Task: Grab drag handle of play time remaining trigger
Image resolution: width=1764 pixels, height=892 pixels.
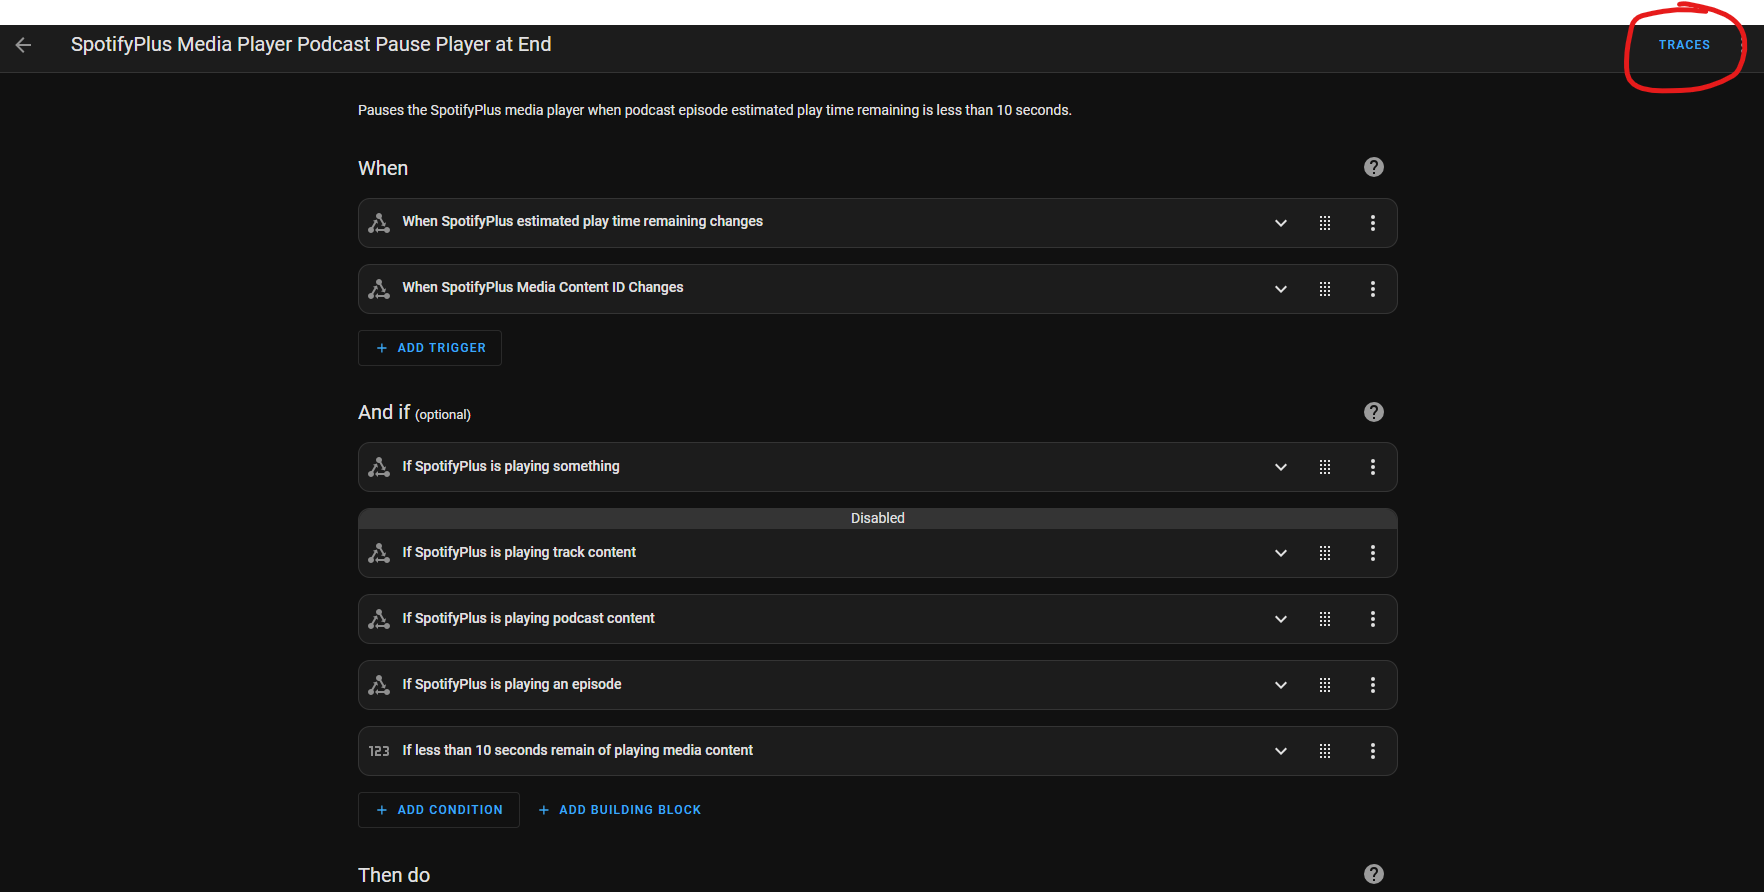Action: pyautogui.click(x=1325, y=223)
